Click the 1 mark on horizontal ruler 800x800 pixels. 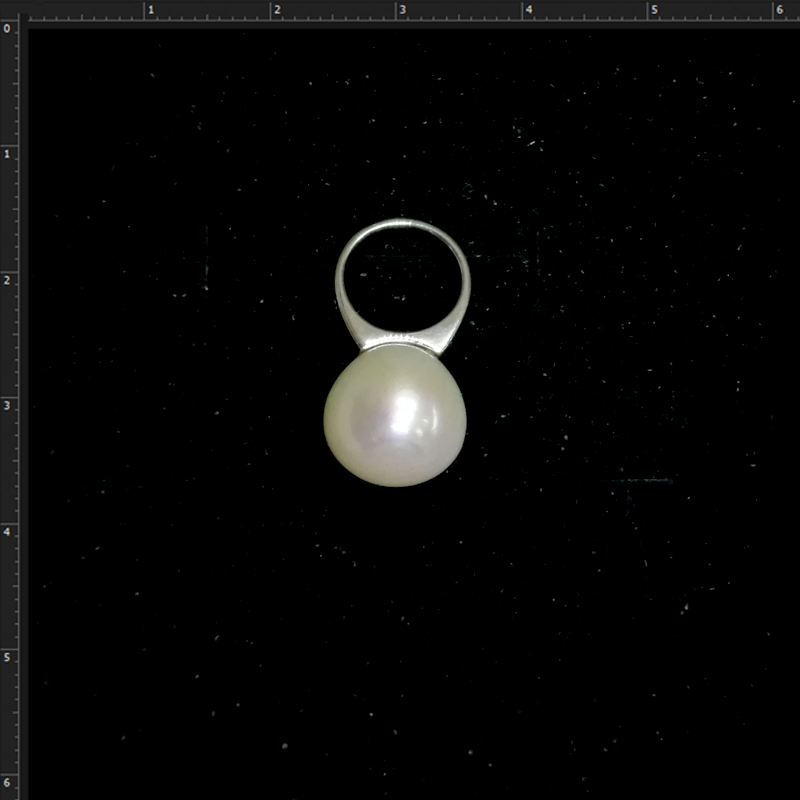pos(151,10)
